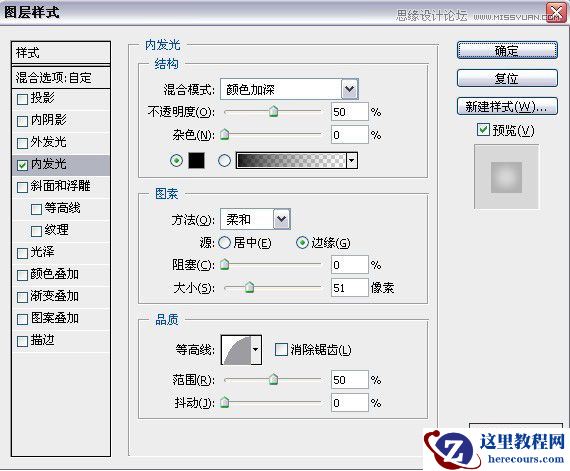Click the style preview thumbnail
This screenshot has height=471, width=570.
coord(506,177)
